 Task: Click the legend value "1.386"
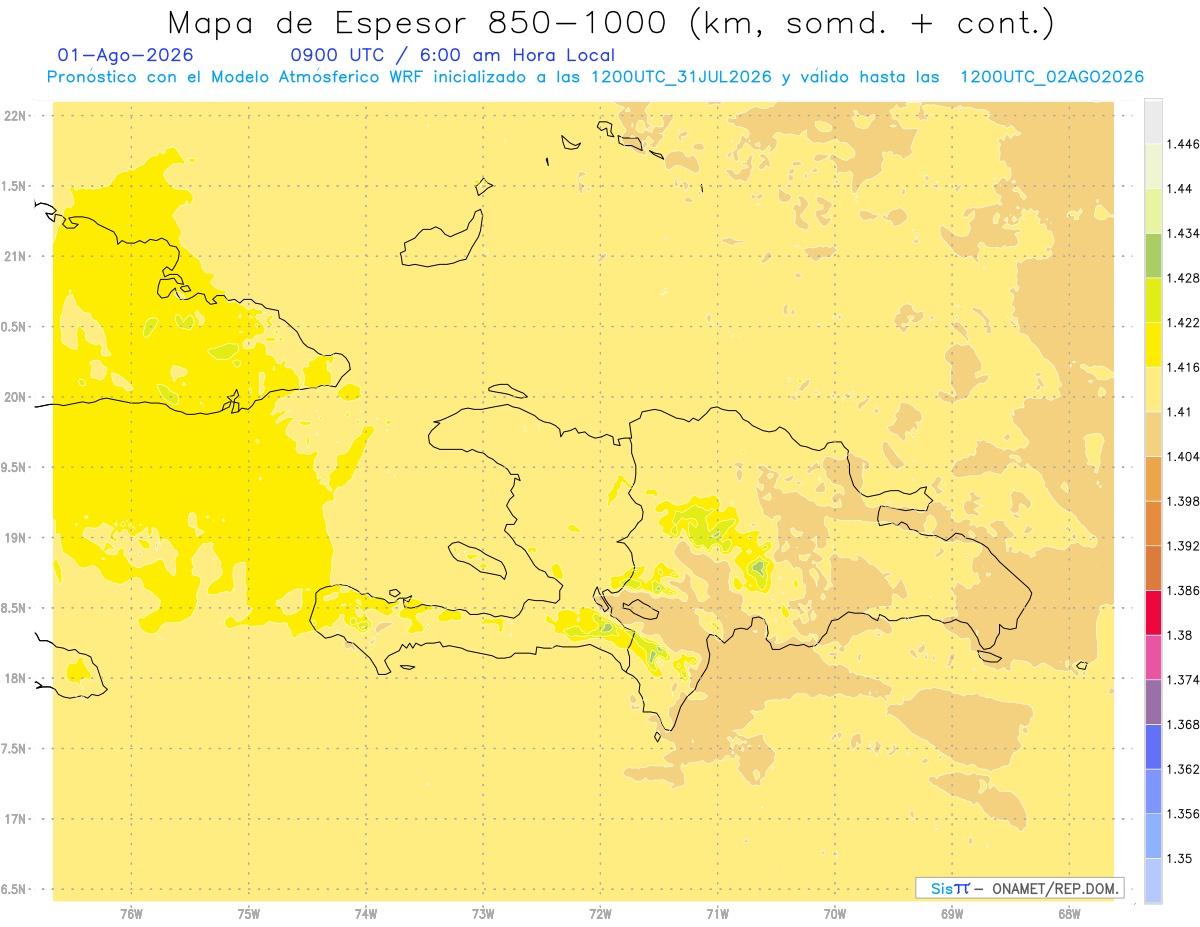pyautogui.click(x=1183, y=590)
